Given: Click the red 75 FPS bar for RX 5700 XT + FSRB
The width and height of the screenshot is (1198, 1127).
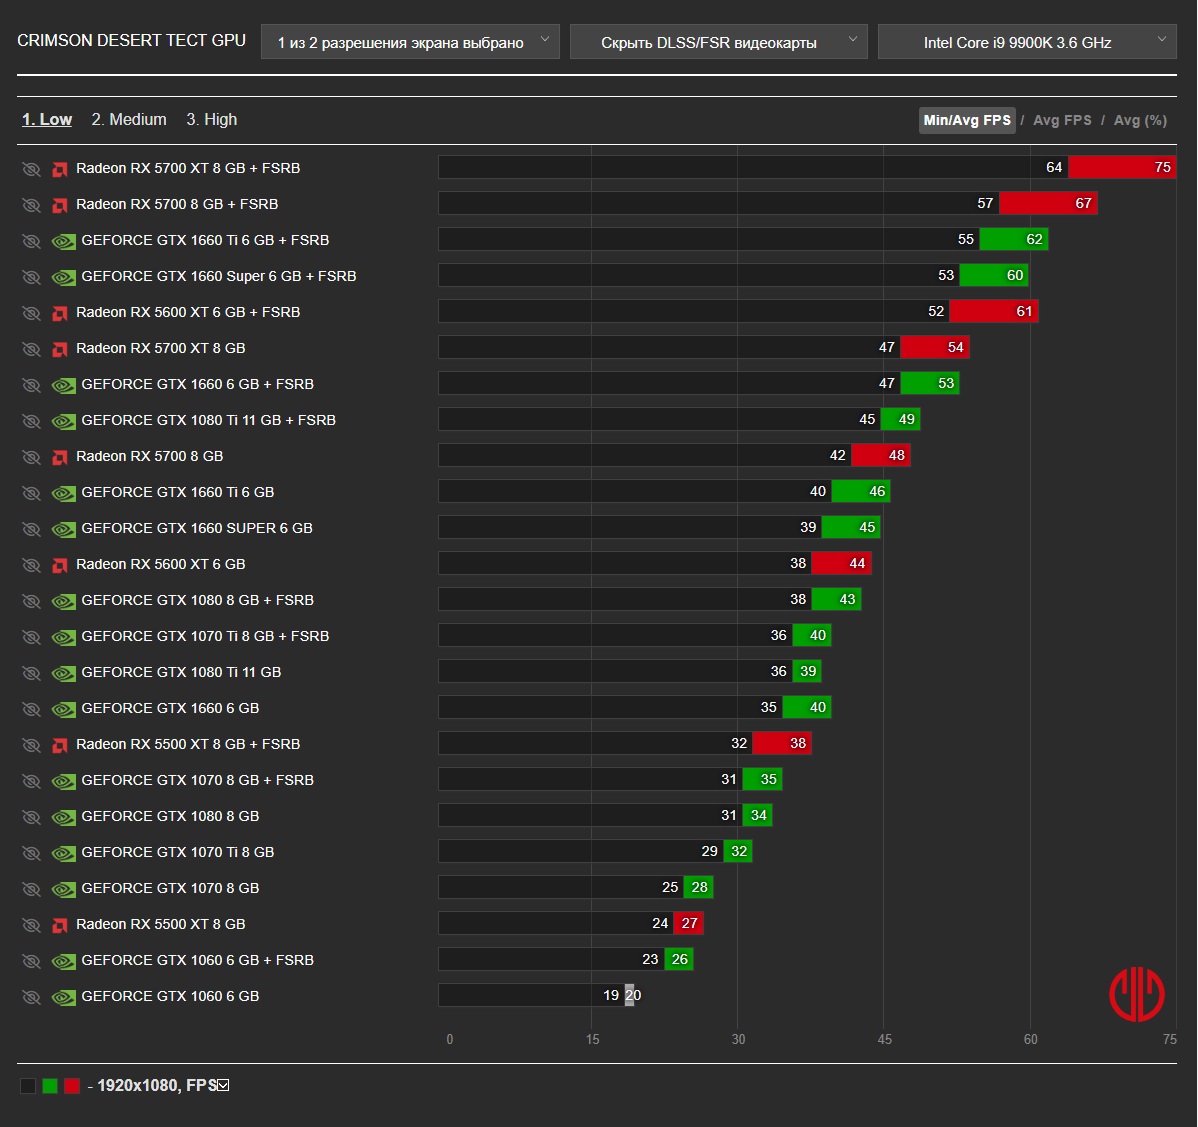Looking at the screenshot, I should click(1122, 167).
